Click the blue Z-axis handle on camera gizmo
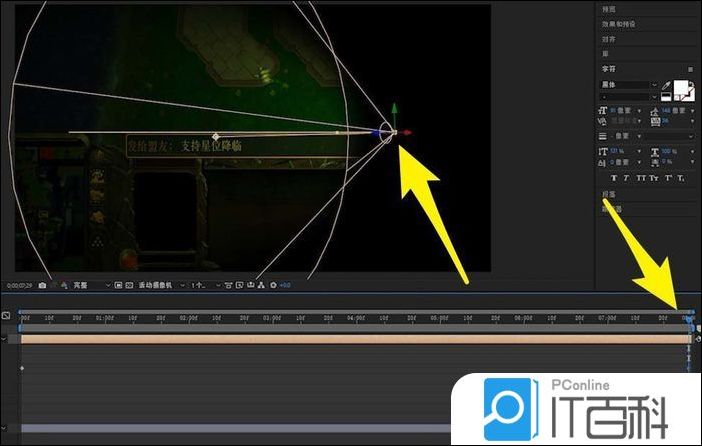702x446 pixels. pyautogui.click(x=376, y=133)
